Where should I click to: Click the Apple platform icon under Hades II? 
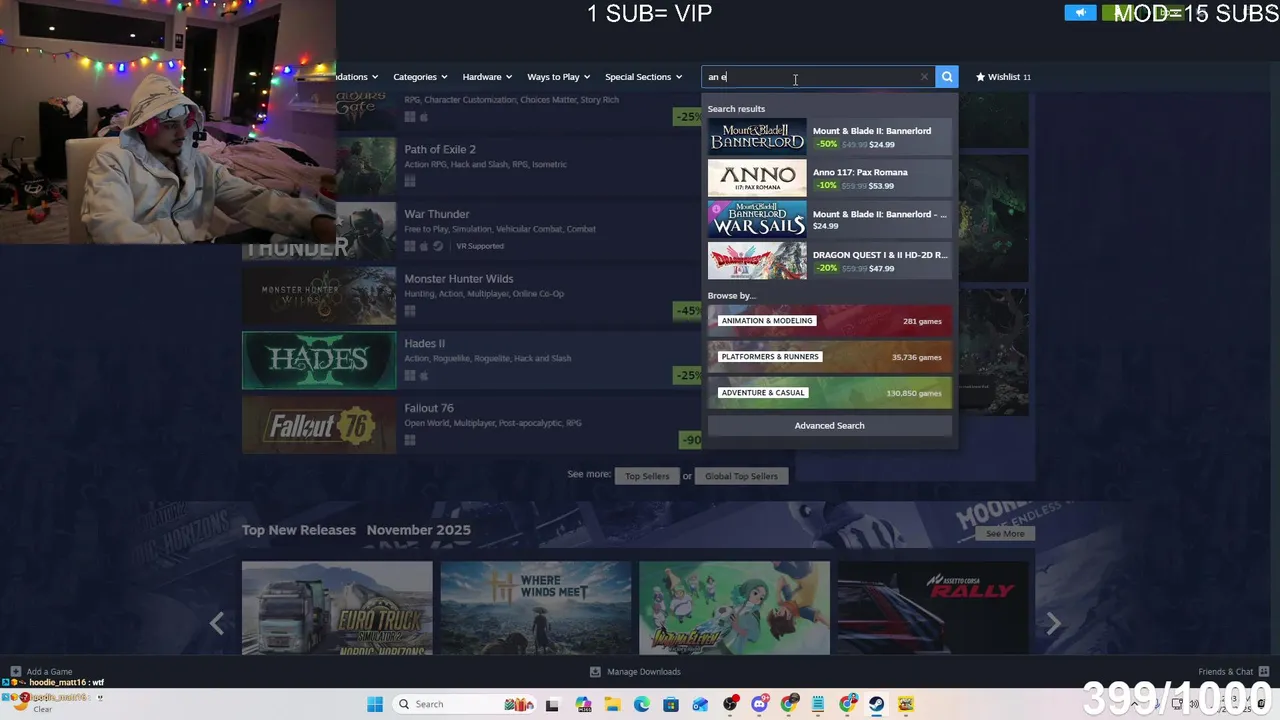[x=424, y=376]
